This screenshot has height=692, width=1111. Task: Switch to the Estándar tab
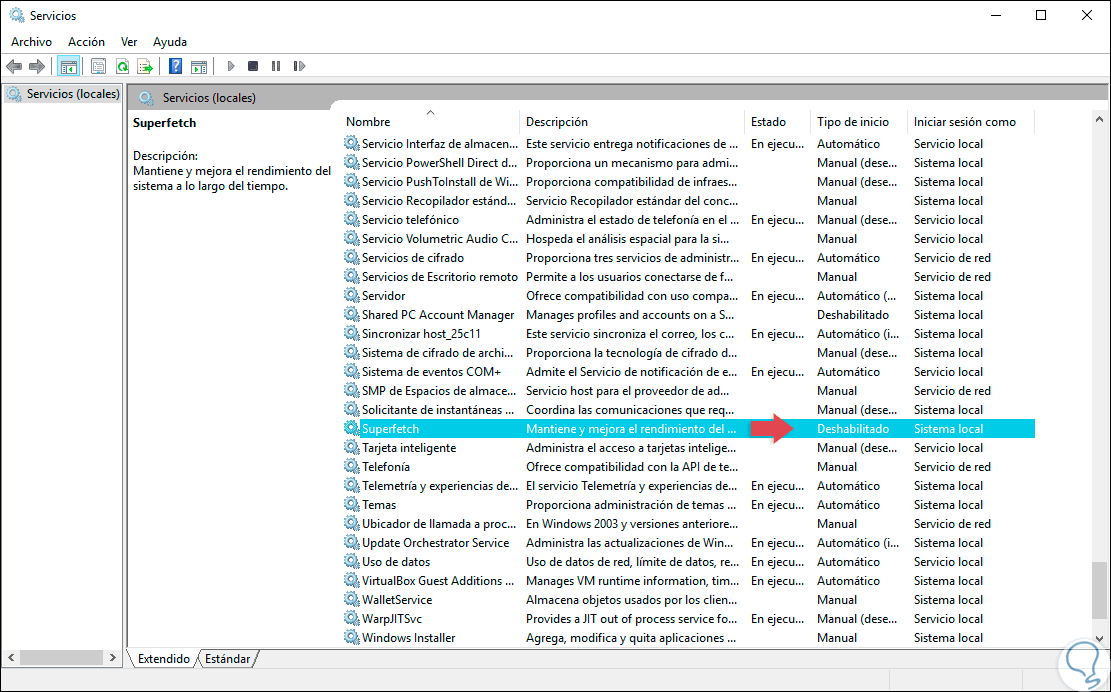227,659
